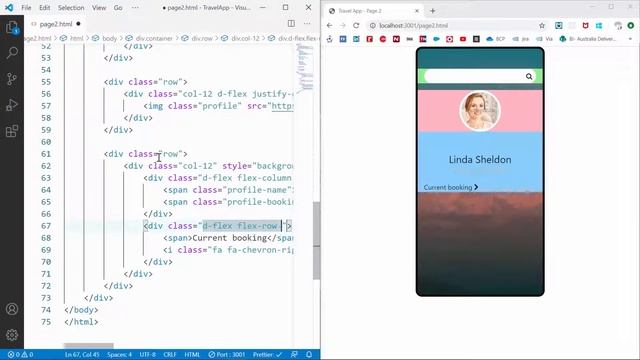Image resolution: width=640 pixels, height=360 pixels.
Task: Click line number 67 in the gutter
Action: (x=46, y=226)
